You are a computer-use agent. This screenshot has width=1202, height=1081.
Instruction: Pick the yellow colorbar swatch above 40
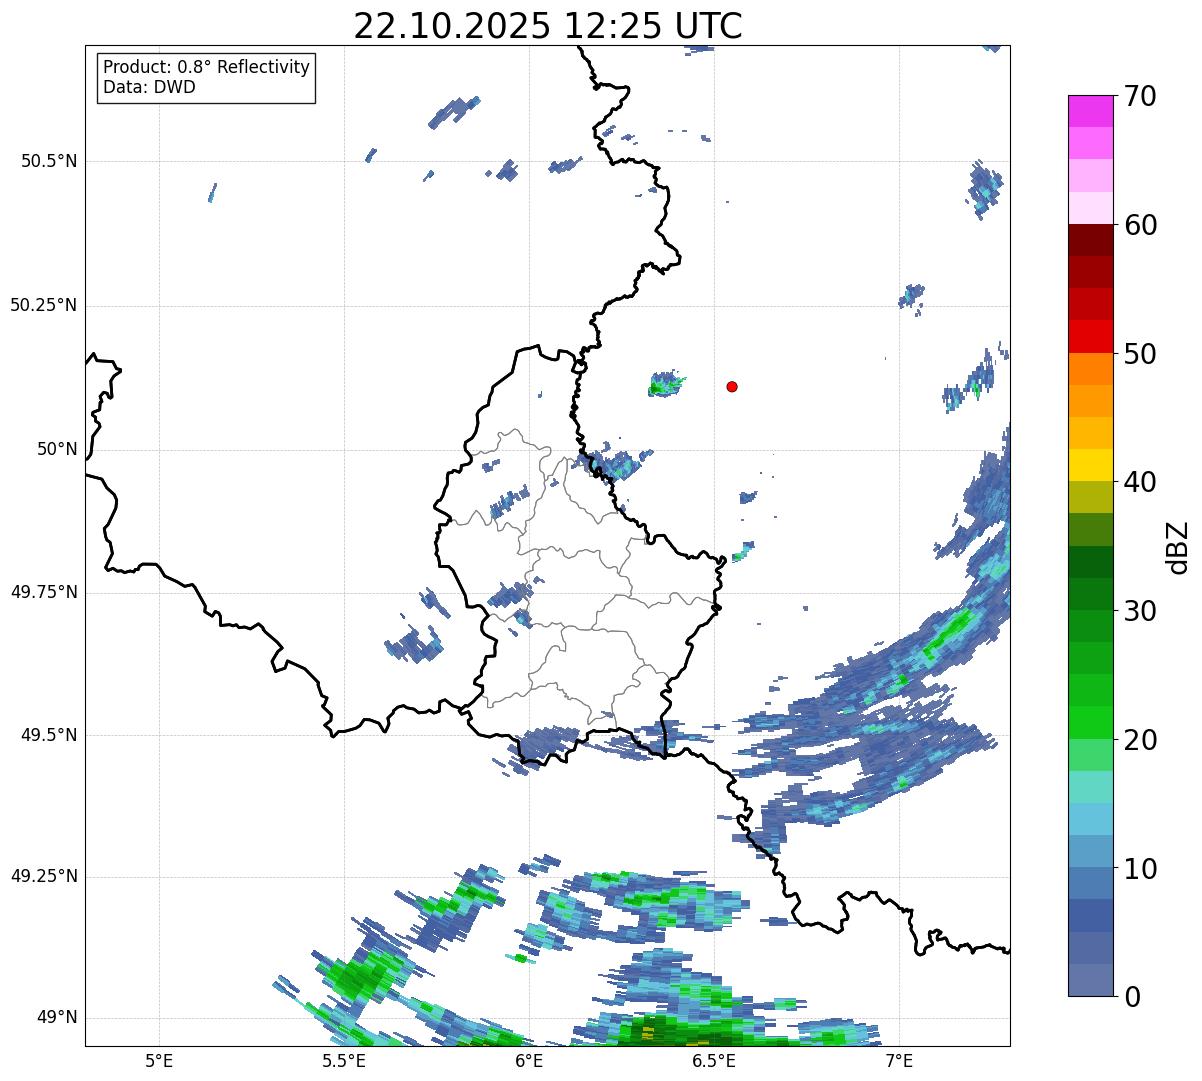[1090, 465]
